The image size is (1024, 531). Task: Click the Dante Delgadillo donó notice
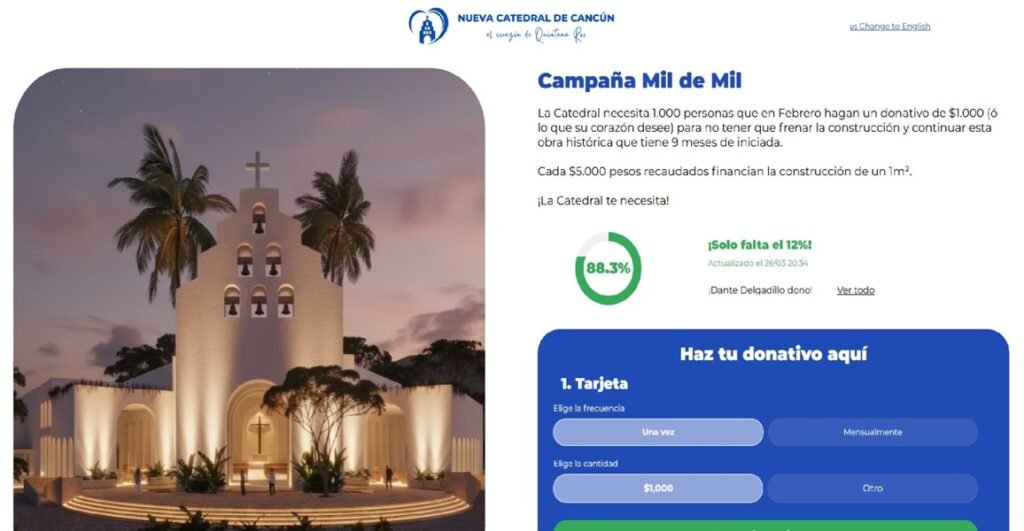(x=760, y=291)
